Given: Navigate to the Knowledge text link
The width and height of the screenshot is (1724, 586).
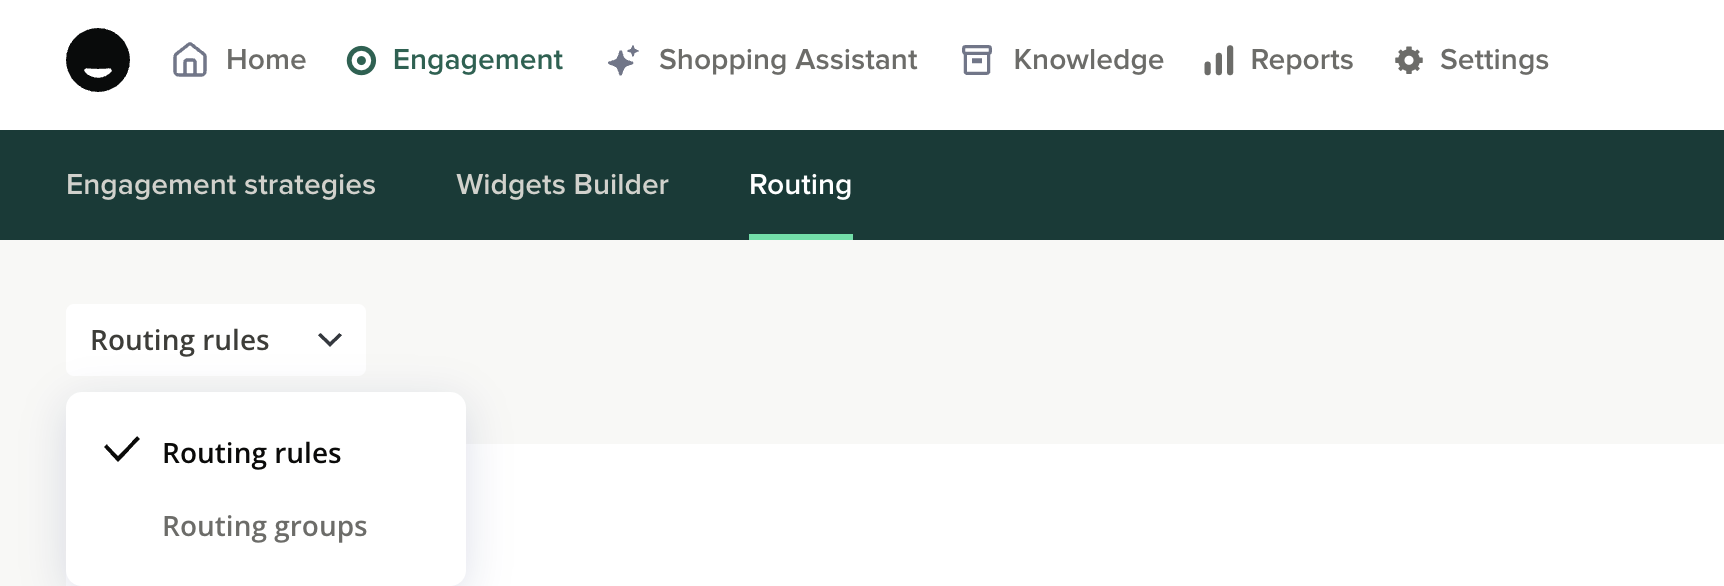Looking at the screenshot, I should [x=1088, y=60].
